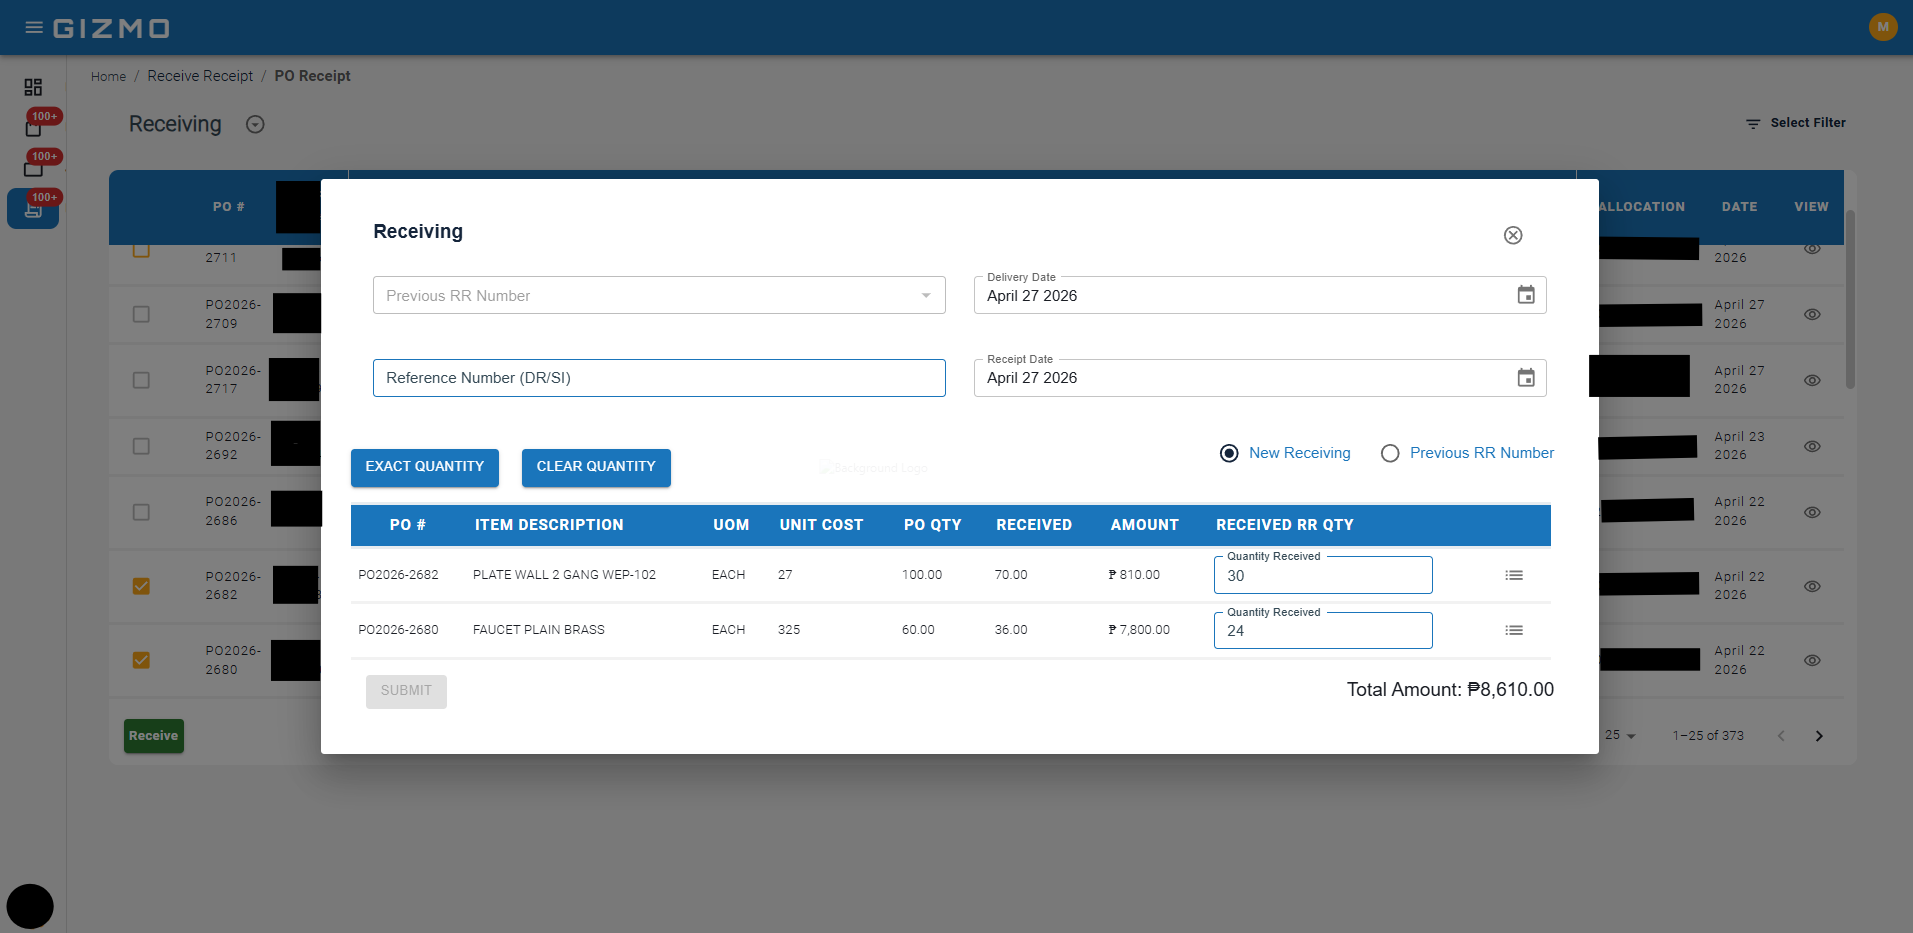
Task: Click the Delivery Date field April 27 2026
Action: pyautogui.click(x=1260, y=295)
